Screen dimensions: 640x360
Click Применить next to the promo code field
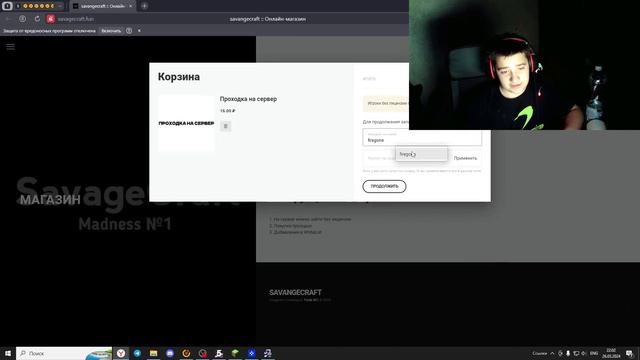pyautogui.click(x=465, y=158)
